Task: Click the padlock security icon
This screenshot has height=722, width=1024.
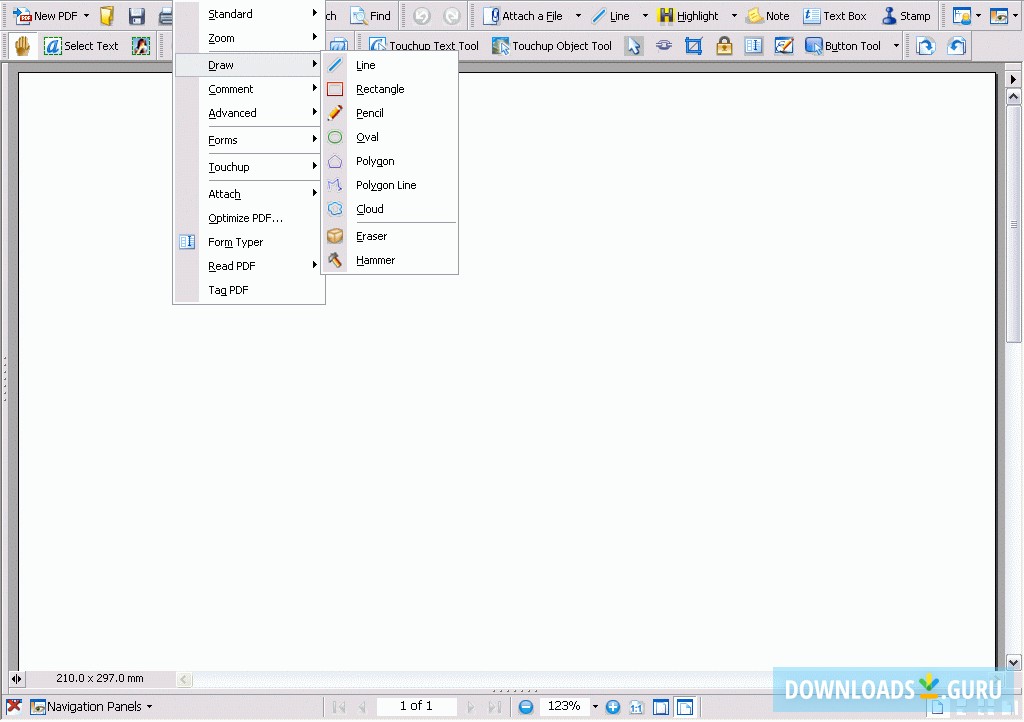Action: tap(724, 46)
